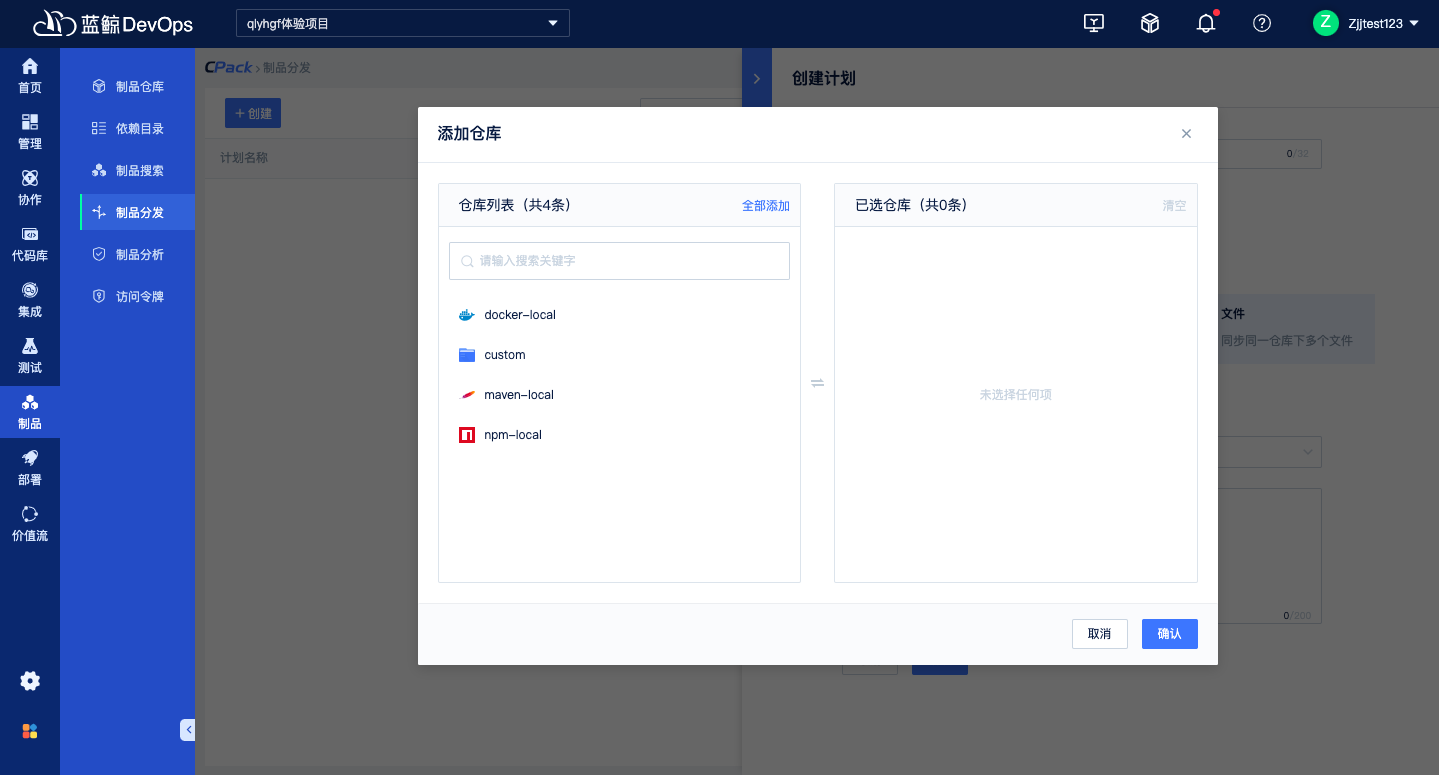Image resolution: width=1439 pixels, height=775 pixels.
Task: Click the transfer arrows between lists
Action: click(817, 383)
